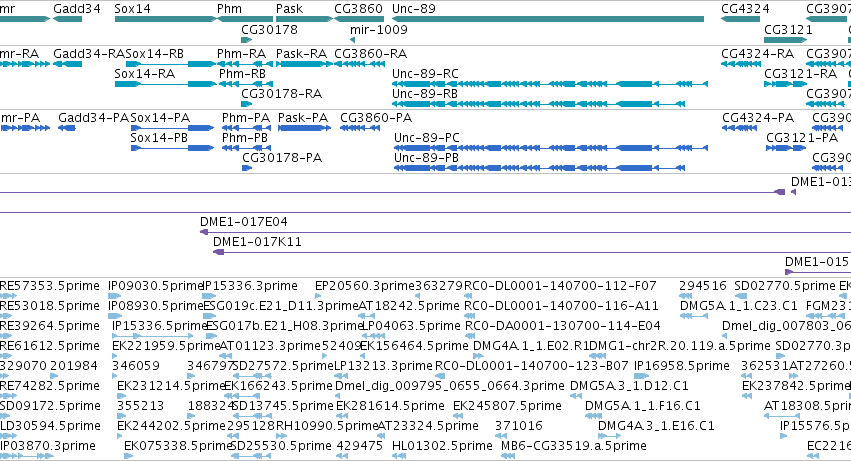Select the Unc-89-PB protein glyph
The width and height of the screenshot is (851, 461).
tap(539, 168)
